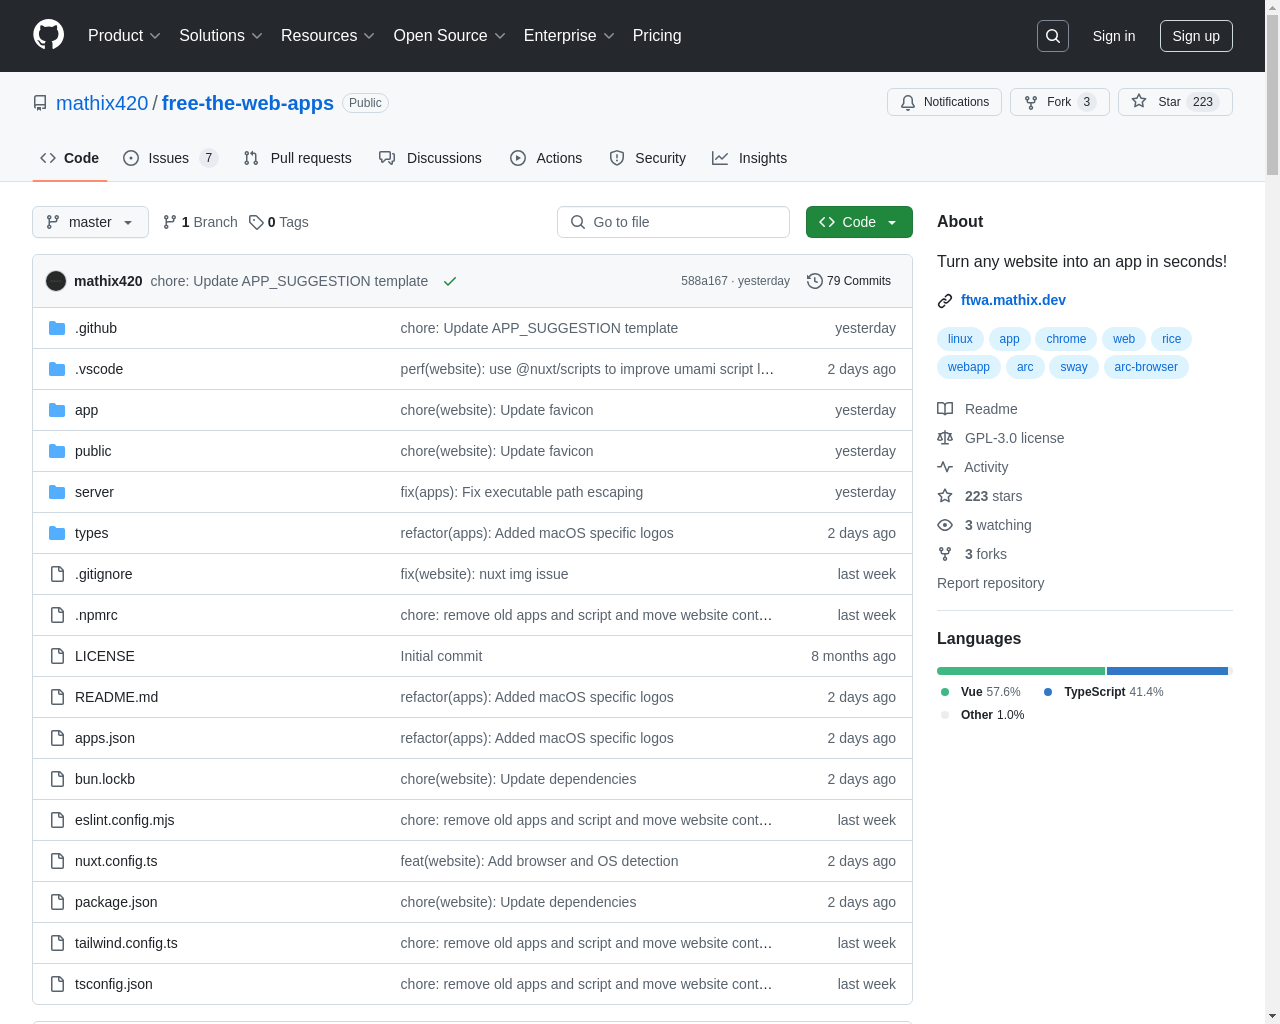Click the package.json file icon

coord(57,902)
